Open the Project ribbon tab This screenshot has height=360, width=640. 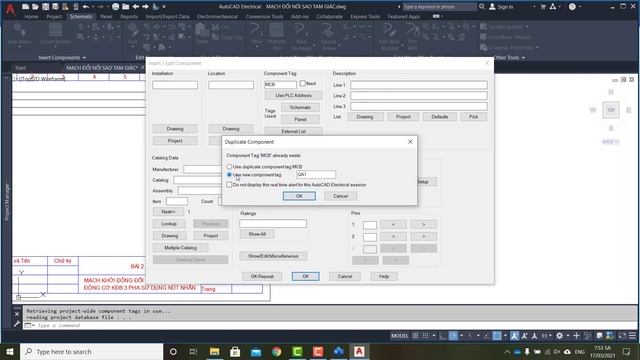[54, 17]
